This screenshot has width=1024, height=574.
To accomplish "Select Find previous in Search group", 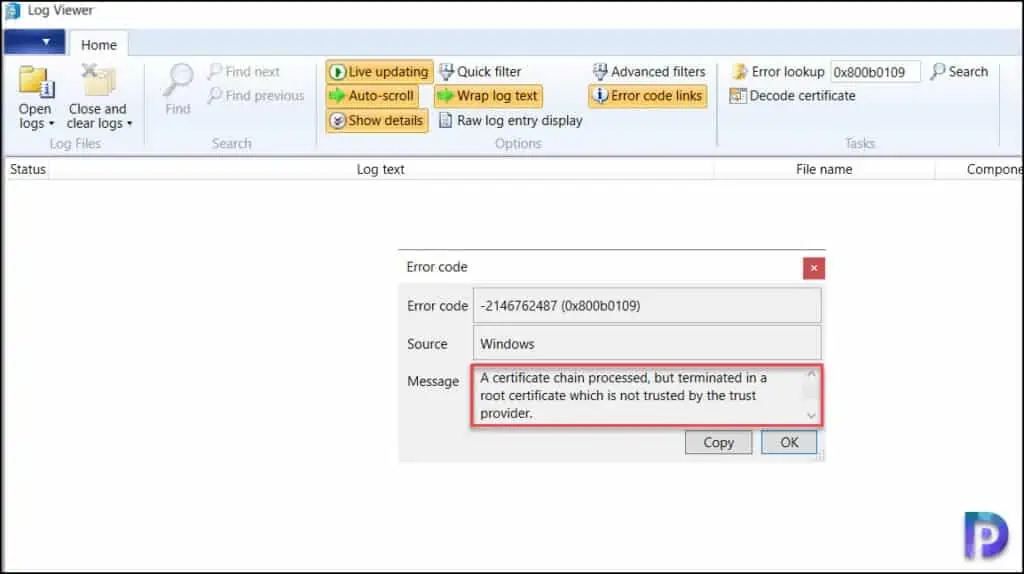I will (256, 96).
